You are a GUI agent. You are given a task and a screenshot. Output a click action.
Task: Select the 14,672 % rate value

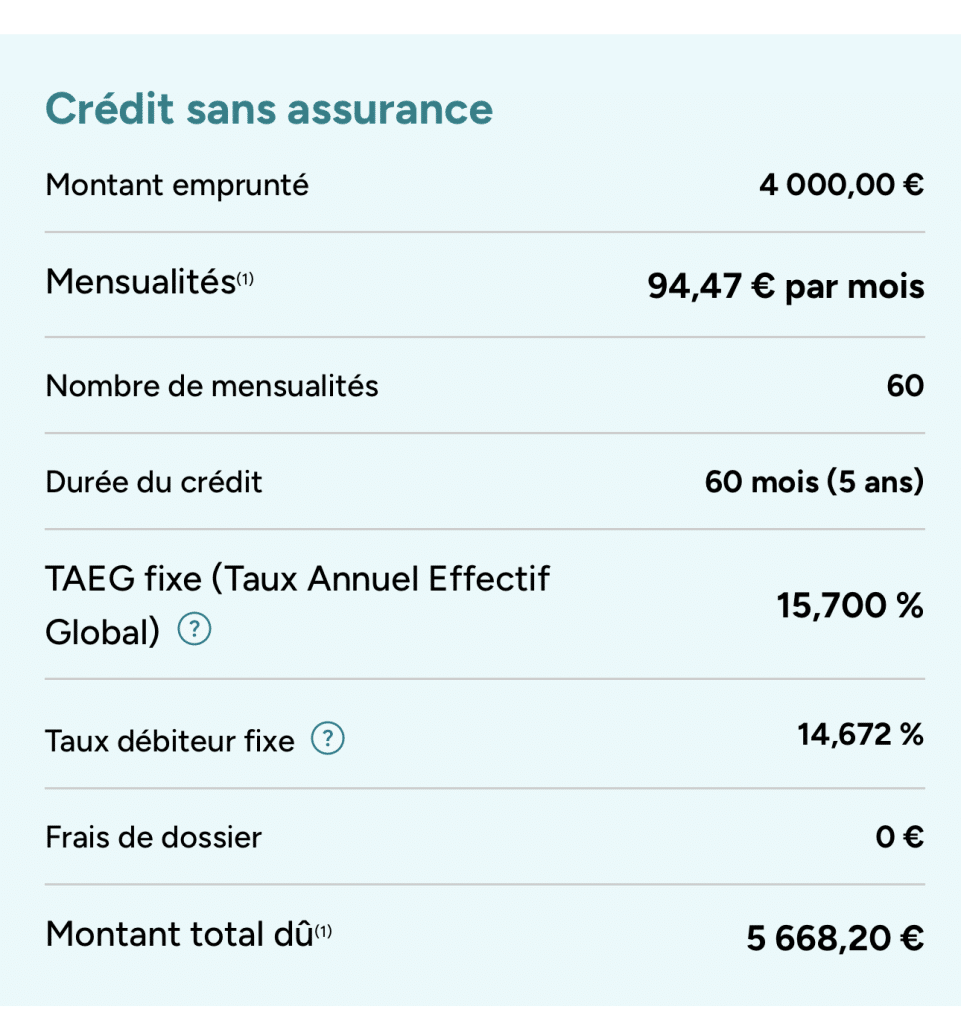click(x=861, y=734)
